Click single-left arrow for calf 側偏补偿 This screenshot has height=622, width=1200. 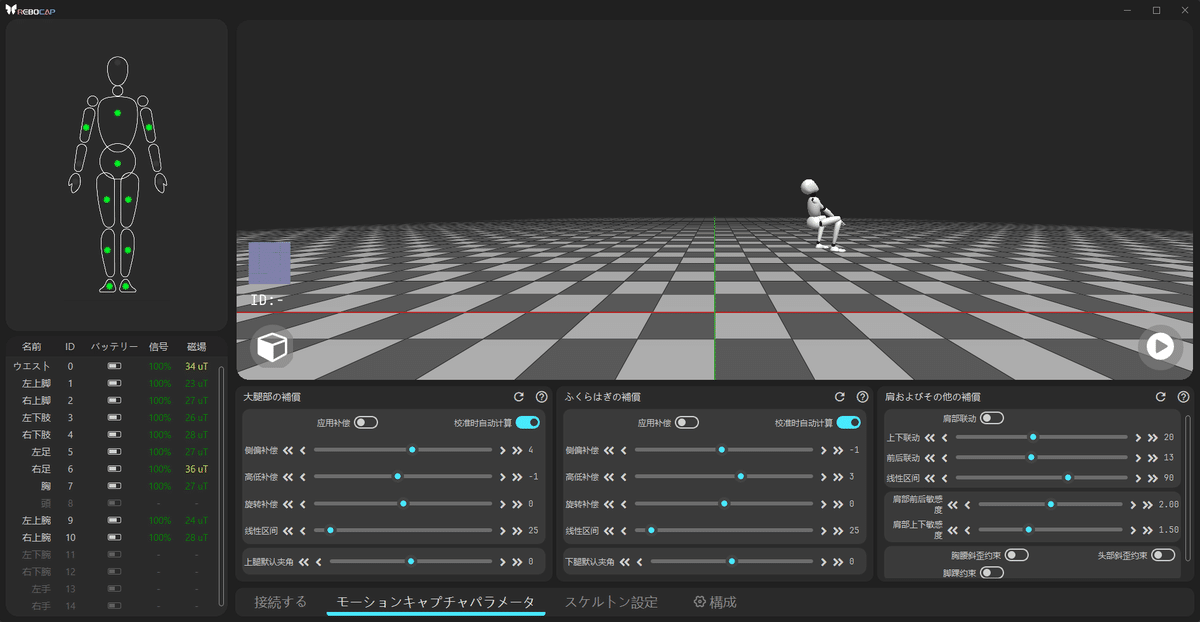(x=624, y=450)
